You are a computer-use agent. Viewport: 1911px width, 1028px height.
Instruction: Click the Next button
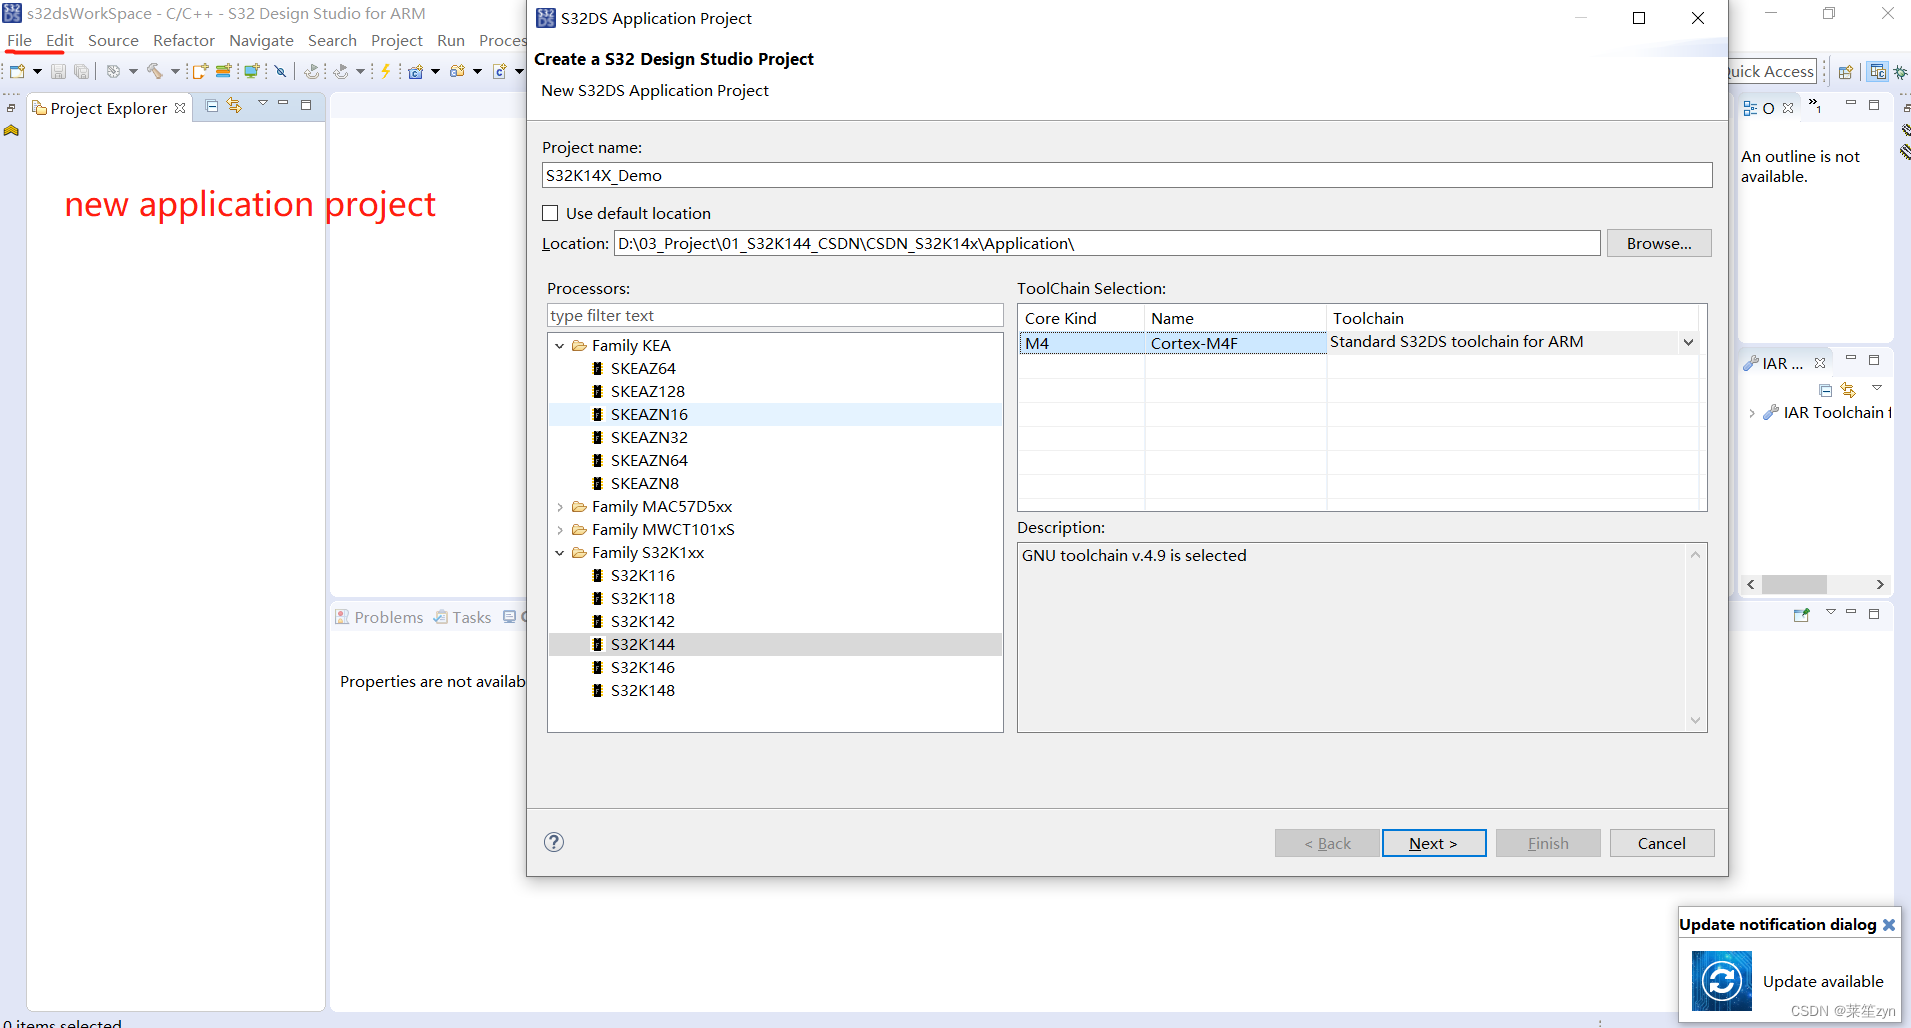coord(1433,843)
